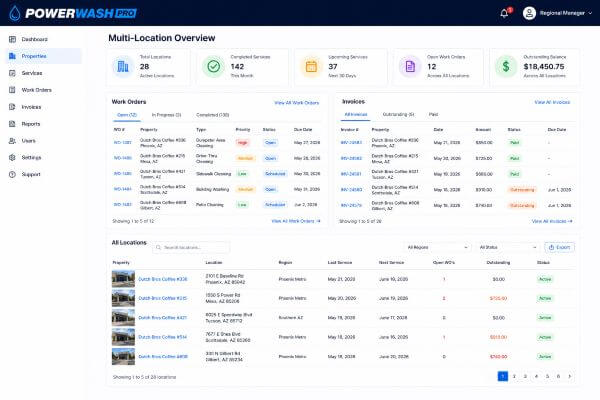Open Dutch Bros Coffee #215 in the All Locations table
The image size is (600, 400).
click(163, 298)
